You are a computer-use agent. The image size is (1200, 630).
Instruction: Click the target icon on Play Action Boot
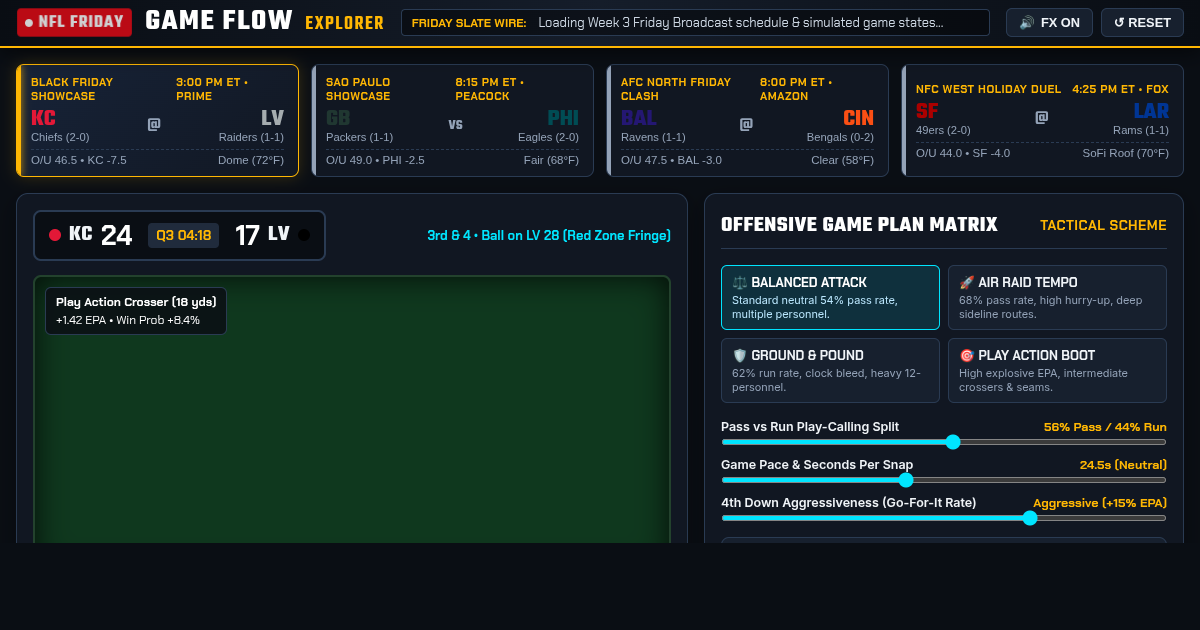(967, 355)
